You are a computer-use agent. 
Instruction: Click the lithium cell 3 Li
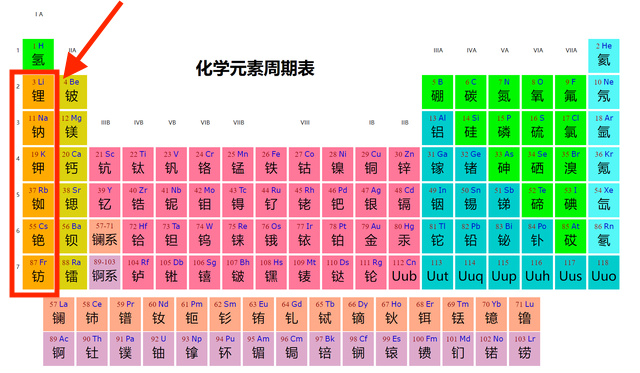[x=38, y=92]
